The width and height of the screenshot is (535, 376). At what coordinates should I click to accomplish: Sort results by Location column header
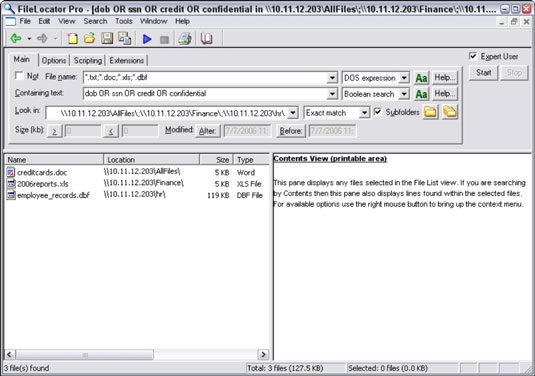[x=151, y=160]
